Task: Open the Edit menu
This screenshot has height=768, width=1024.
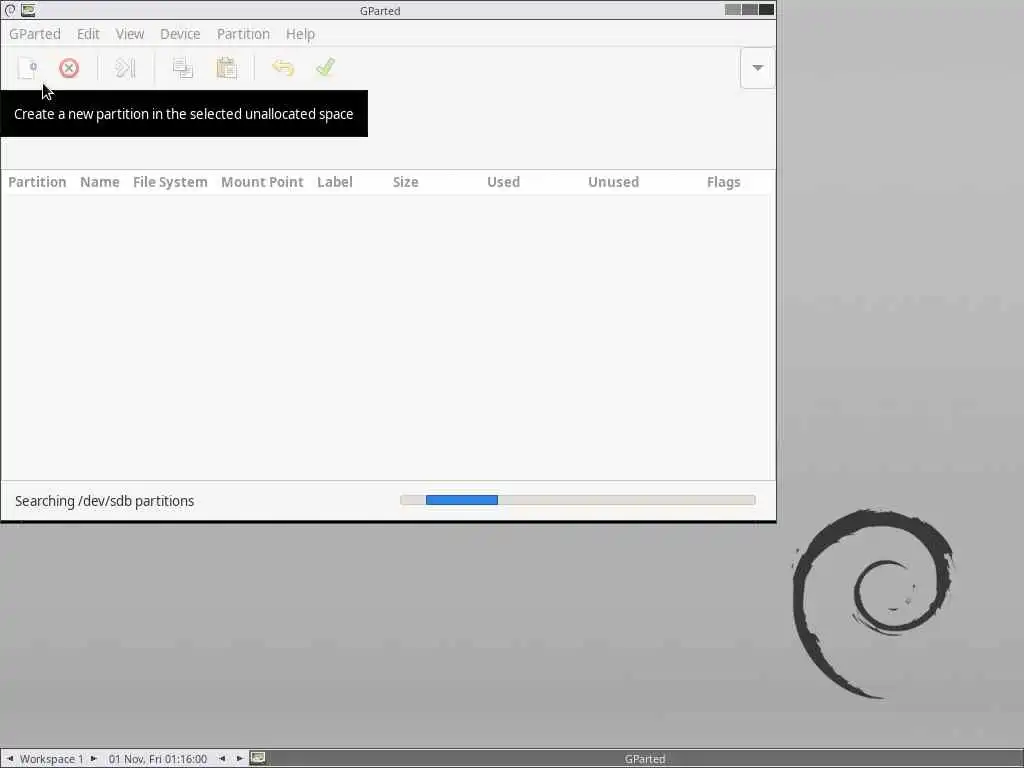Action: click(x=88, y=34)
